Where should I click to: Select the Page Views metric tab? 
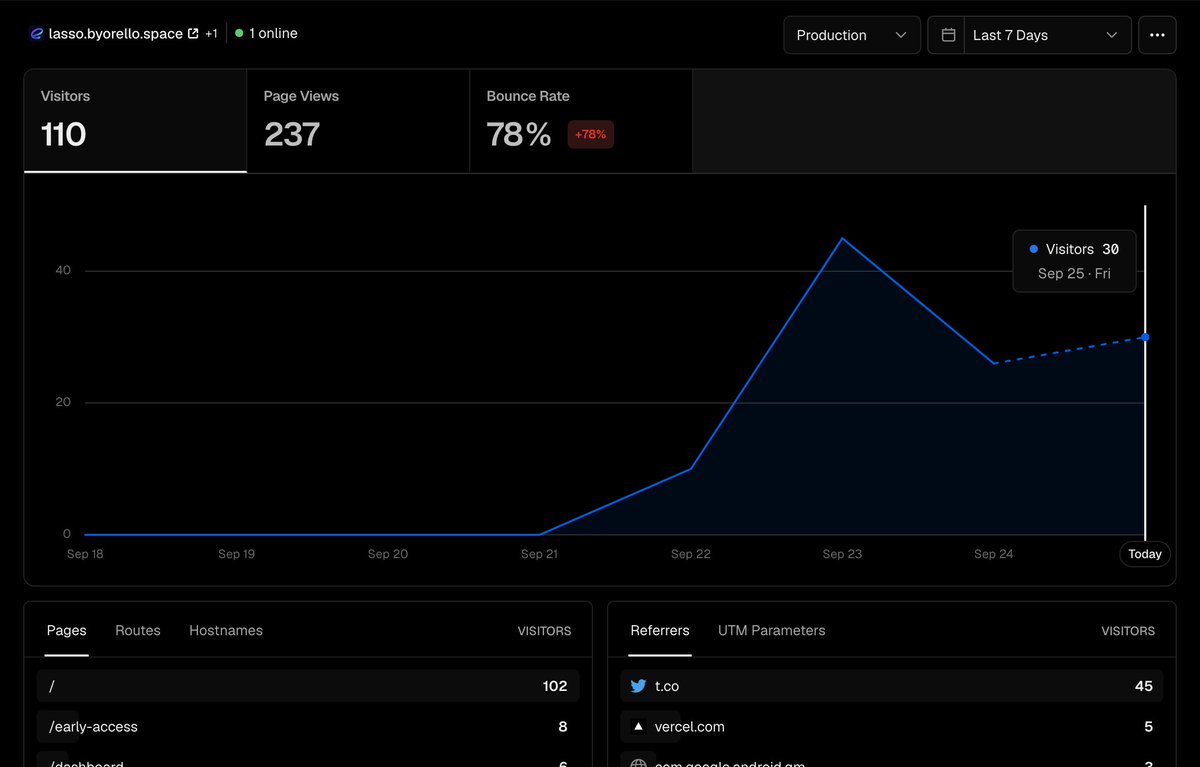[x=358, y=121]
